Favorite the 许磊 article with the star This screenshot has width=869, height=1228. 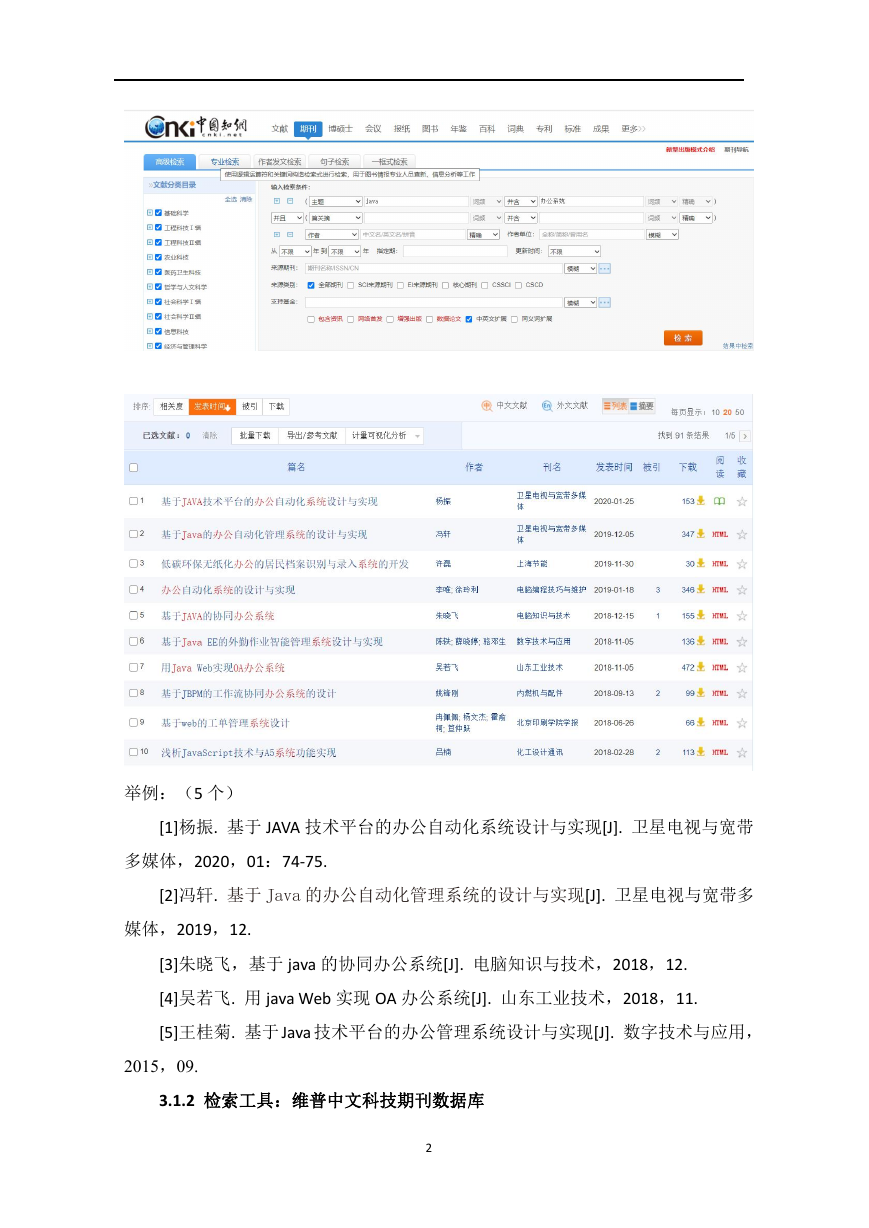742,564
